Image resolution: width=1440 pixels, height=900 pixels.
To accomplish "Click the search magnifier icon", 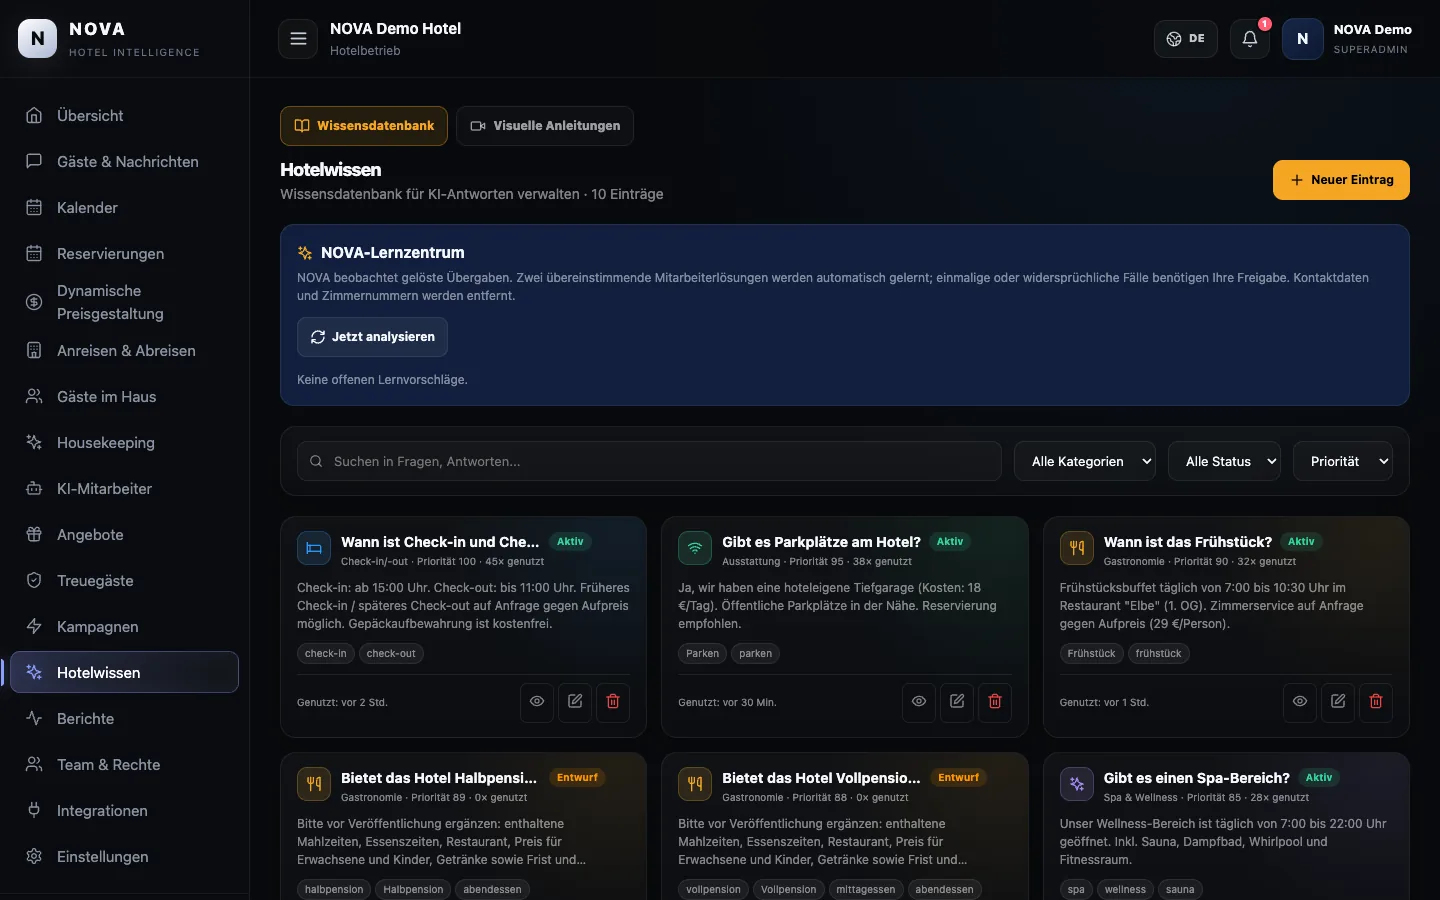I will click(316, 461).
